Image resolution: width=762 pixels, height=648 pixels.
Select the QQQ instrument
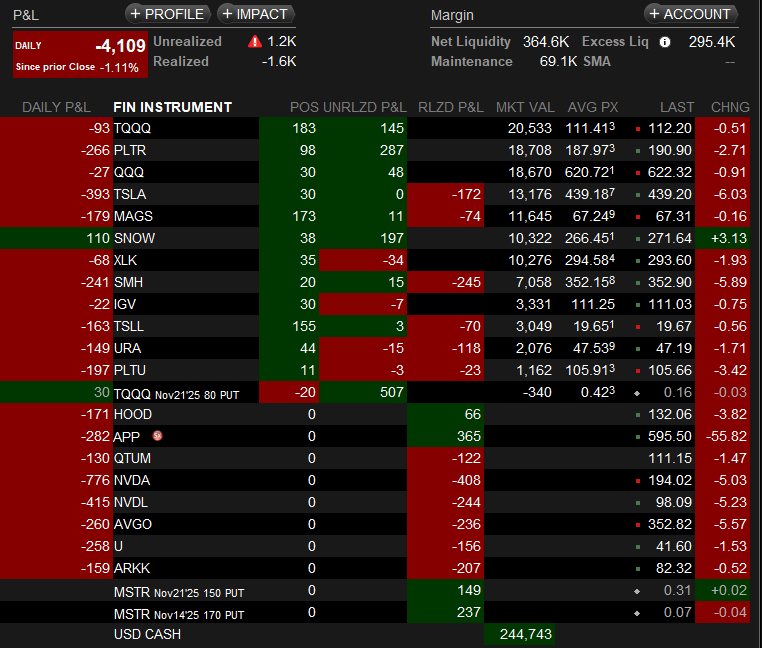click(x=129, y=172)
